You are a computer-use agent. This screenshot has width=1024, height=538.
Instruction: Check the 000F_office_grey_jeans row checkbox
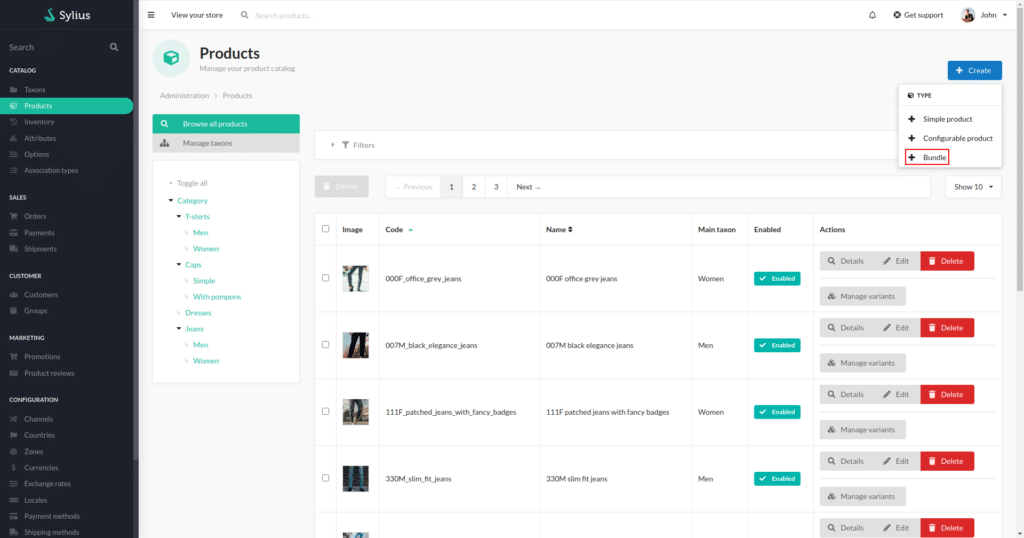325,278
